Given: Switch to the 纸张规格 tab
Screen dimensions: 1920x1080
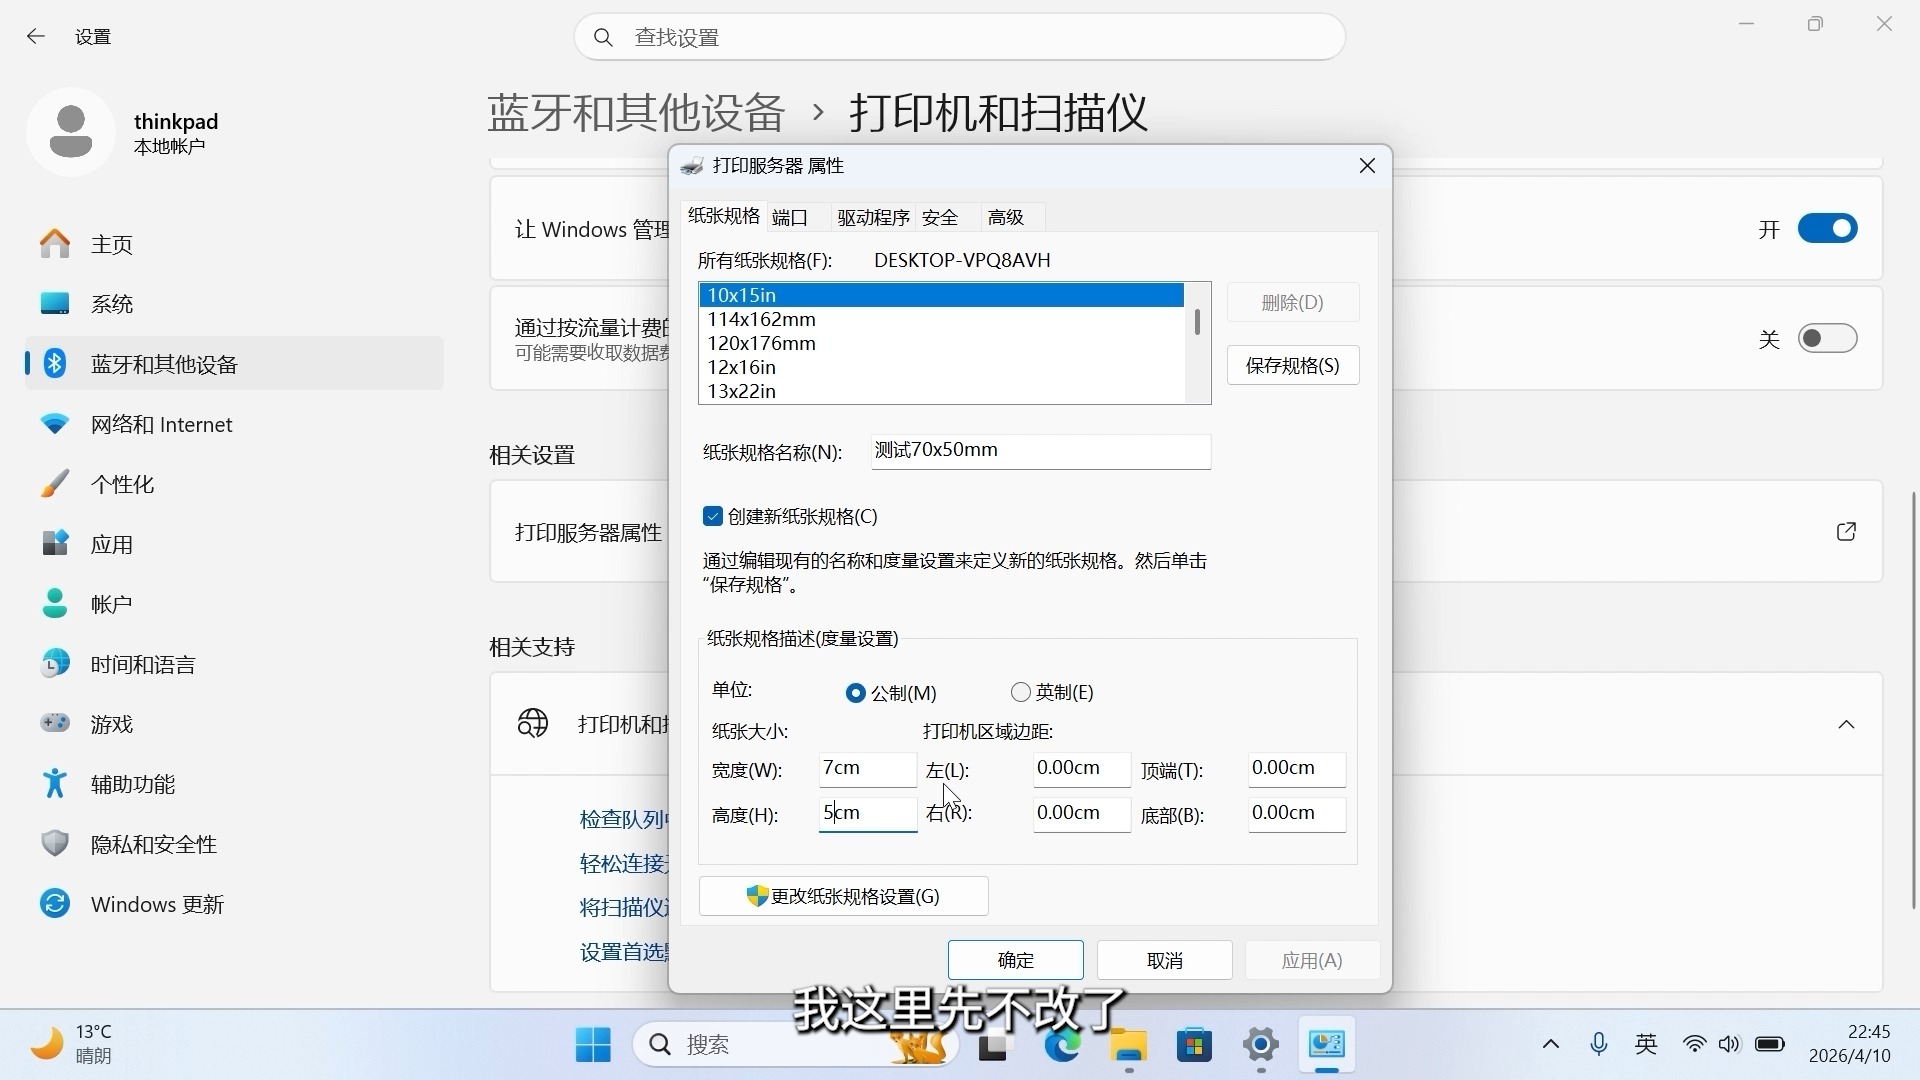Looking at the screenshot, I should point(724,216).
